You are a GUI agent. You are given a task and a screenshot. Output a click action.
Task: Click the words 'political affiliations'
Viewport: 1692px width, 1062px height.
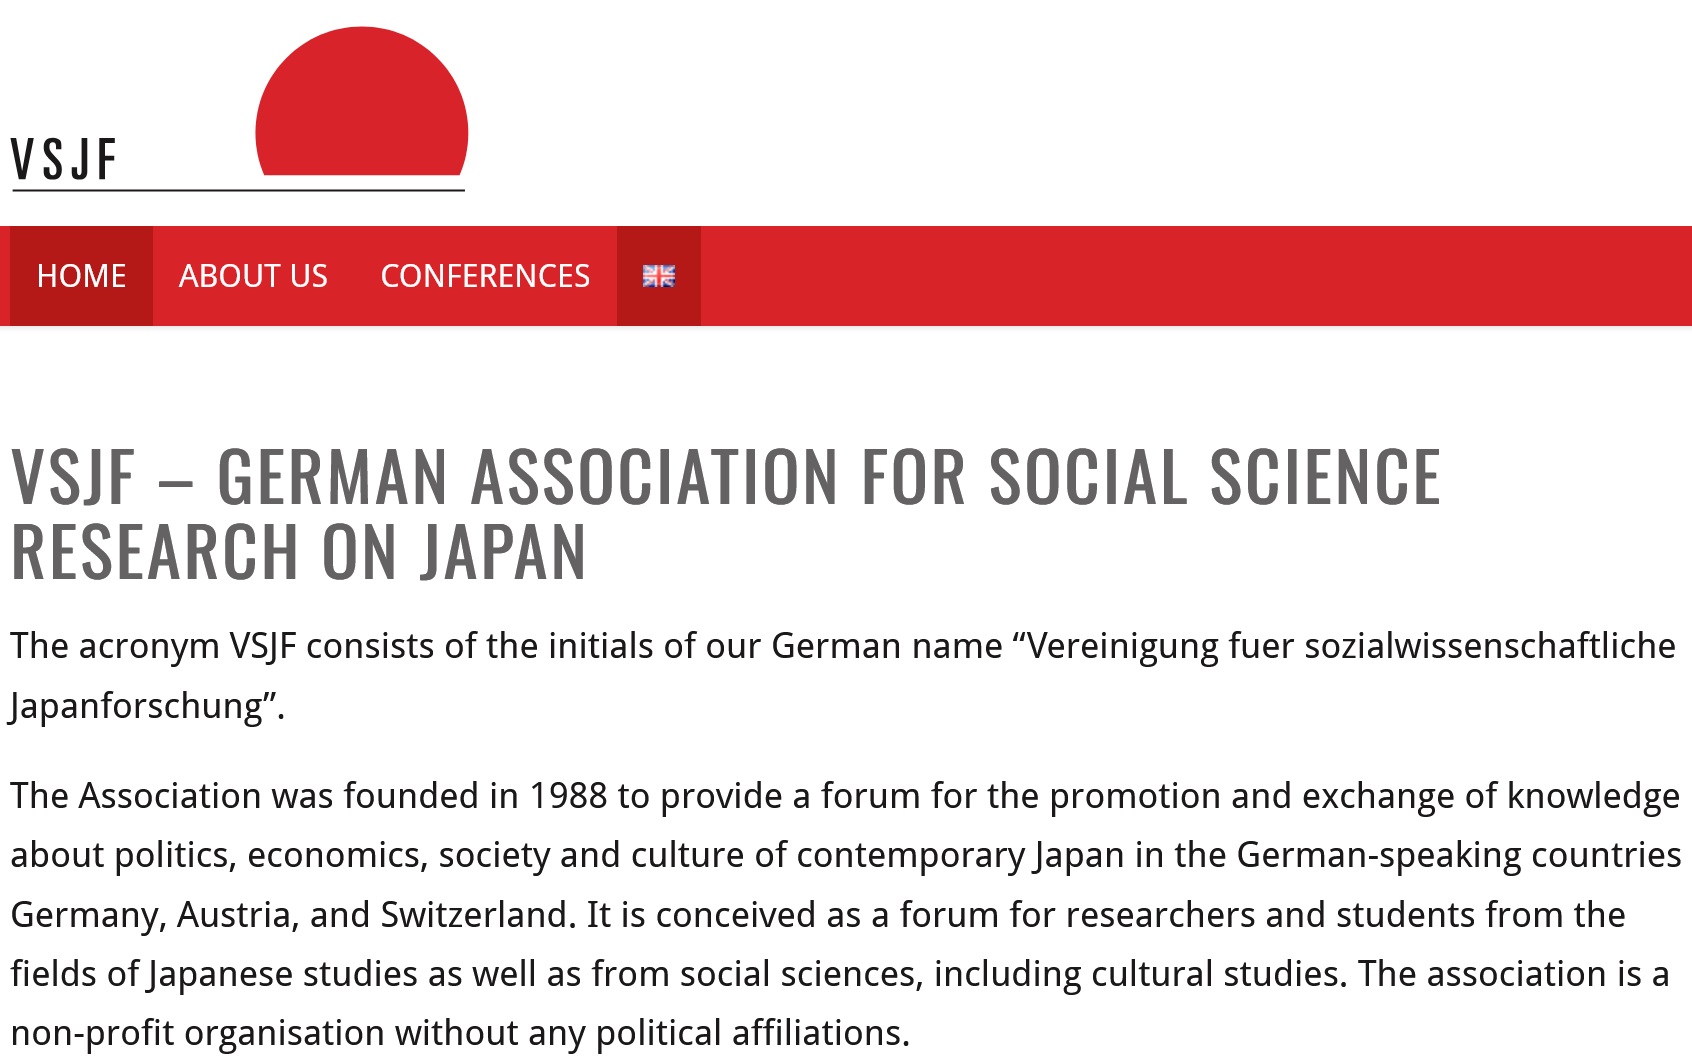coord(749,1033)
